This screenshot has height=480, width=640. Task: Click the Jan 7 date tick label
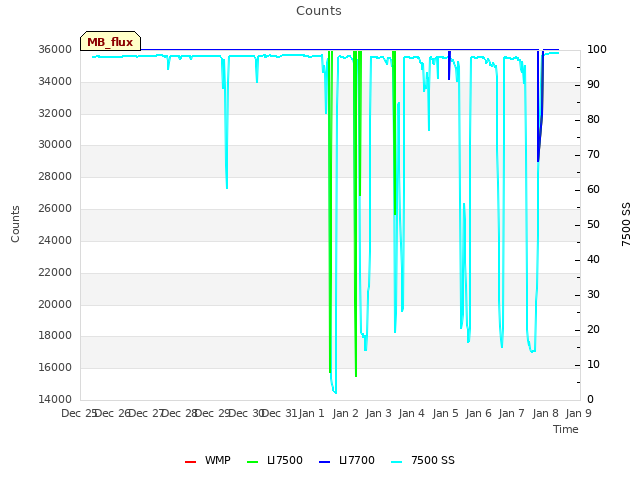511,413
